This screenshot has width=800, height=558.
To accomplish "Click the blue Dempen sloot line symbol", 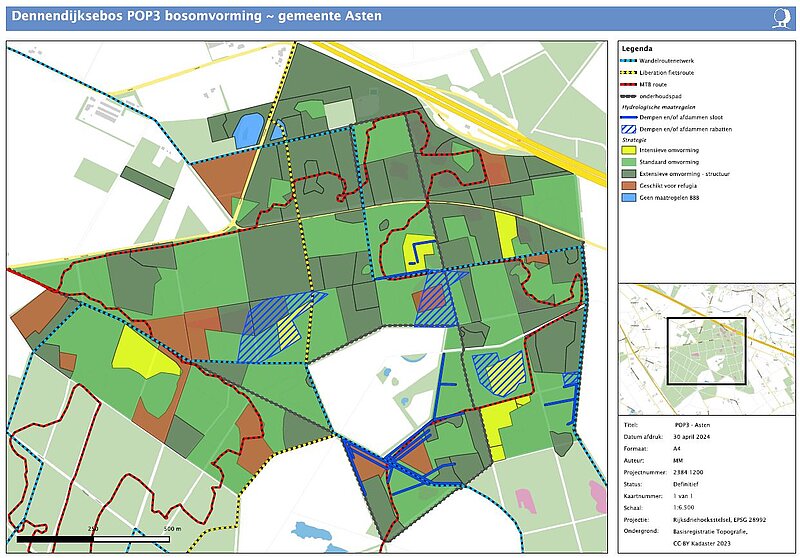I will coord(629,117).
